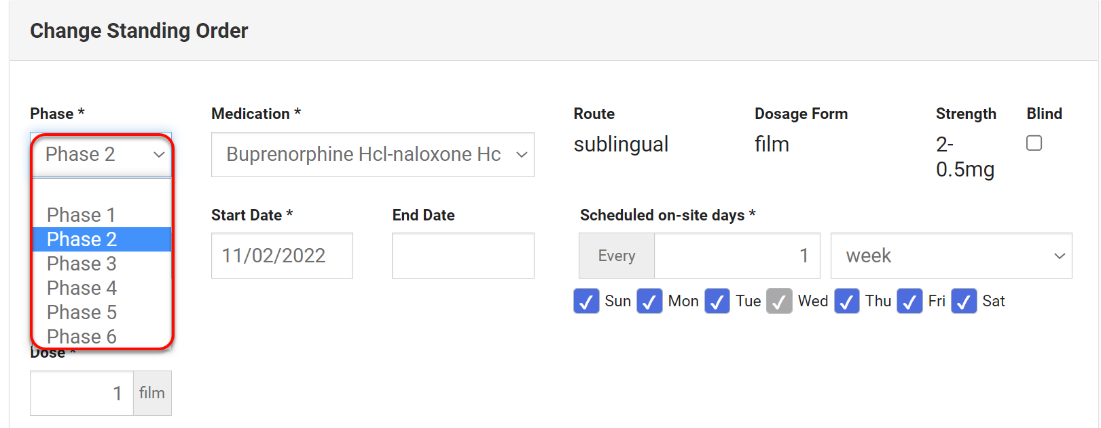Focus the Dose amount input

point(82,393)
